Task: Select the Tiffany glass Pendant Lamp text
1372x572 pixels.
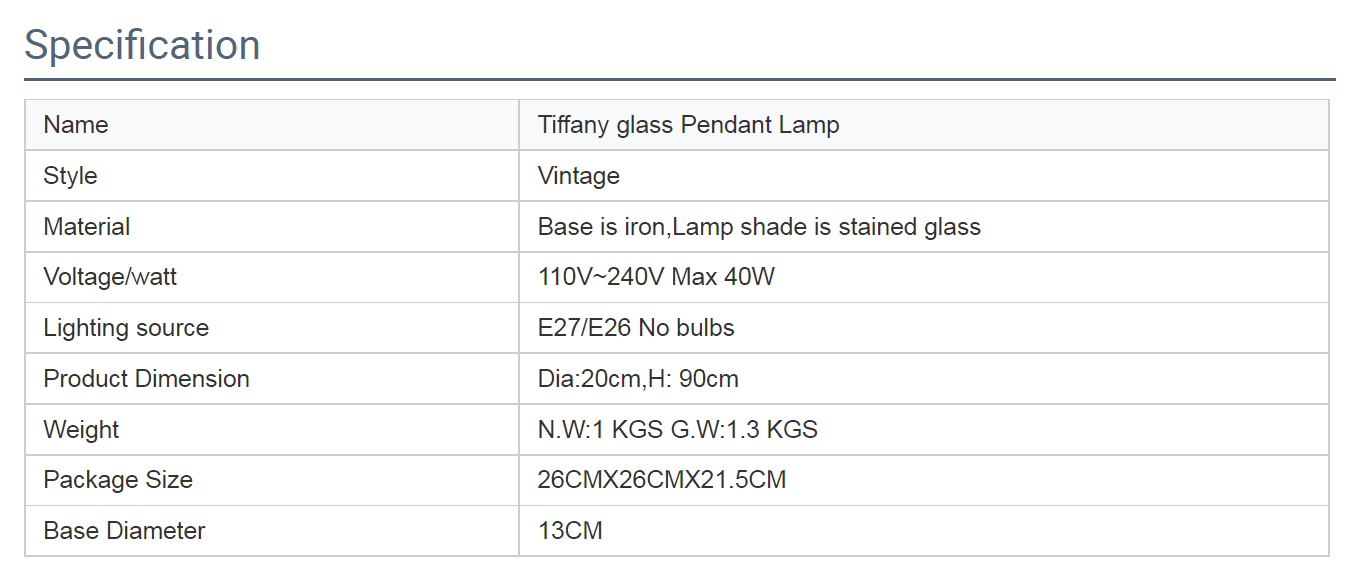Action: pos(688,125)
